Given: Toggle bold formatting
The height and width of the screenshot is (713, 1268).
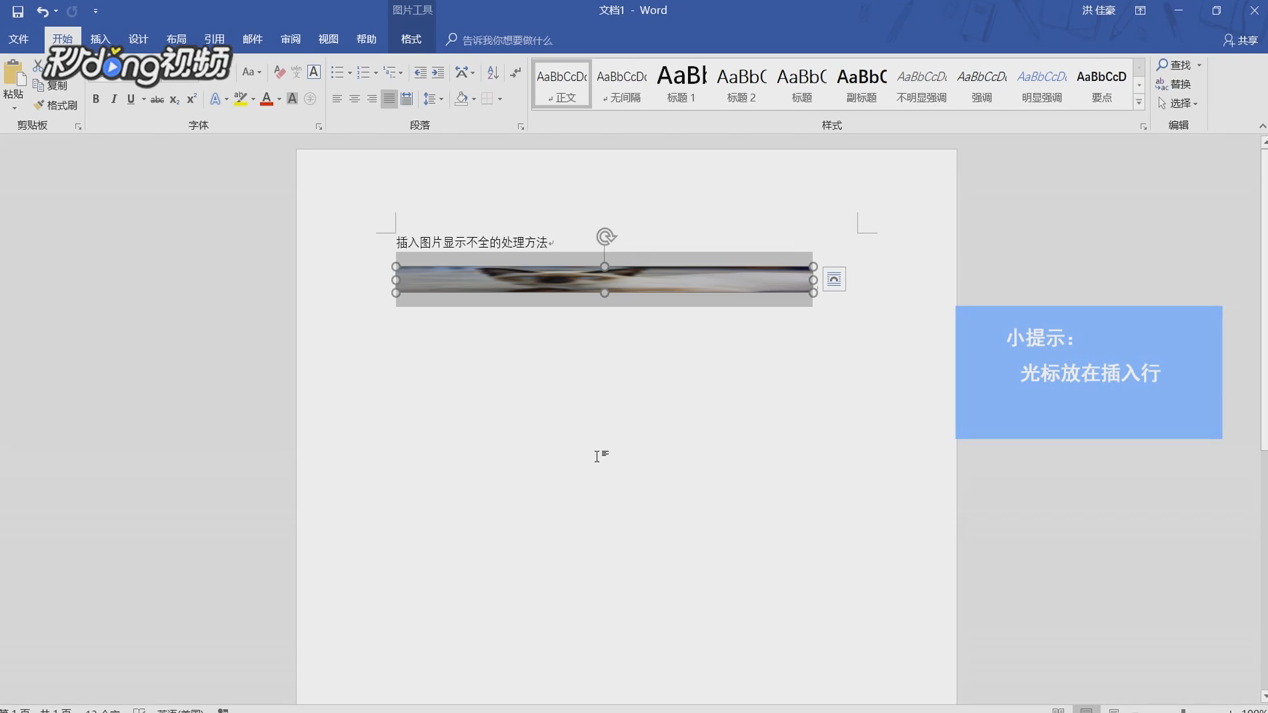Looking at the screenshot, I should tap(96, 98).
